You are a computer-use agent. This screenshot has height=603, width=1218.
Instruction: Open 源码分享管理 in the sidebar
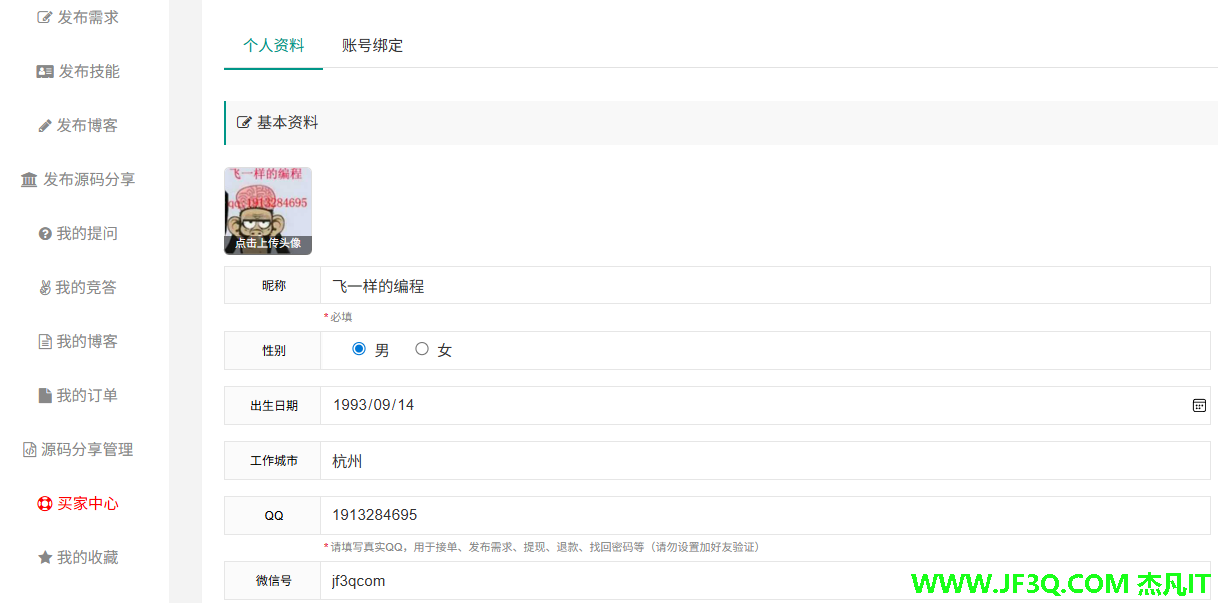86,450
